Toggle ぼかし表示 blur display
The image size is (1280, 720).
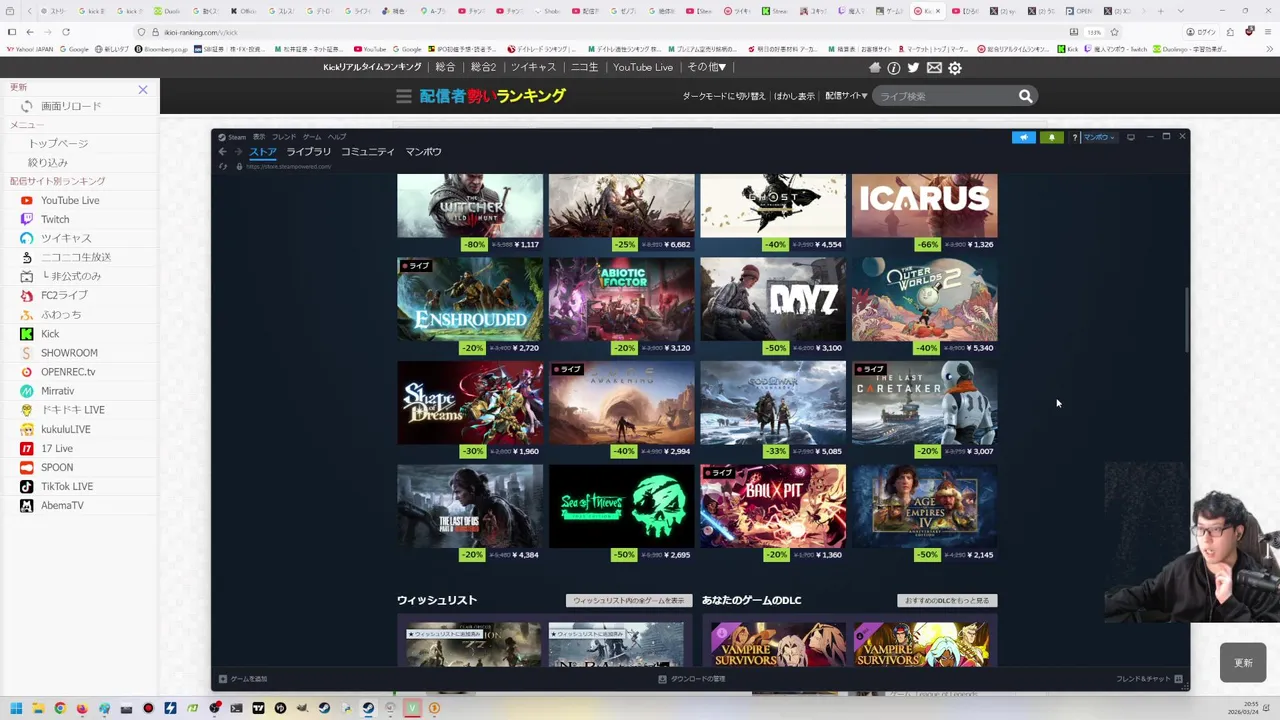[794, 96]
